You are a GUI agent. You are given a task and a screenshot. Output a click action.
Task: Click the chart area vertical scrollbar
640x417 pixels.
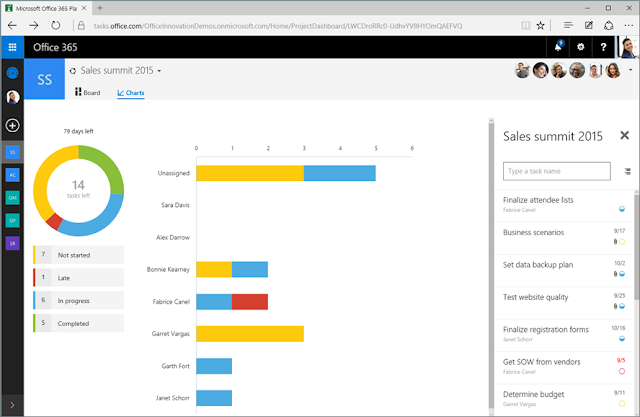pos(491,265)
